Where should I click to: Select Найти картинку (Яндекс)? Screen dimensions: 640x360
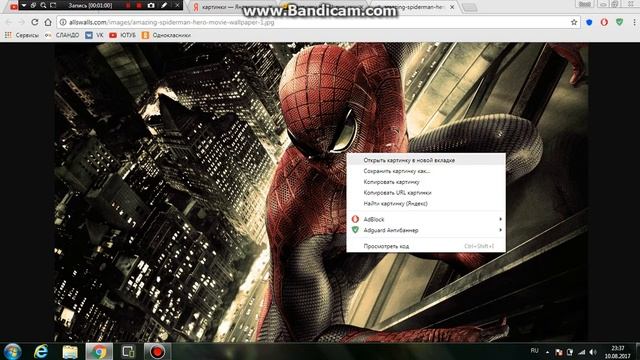pyautogui.click(x=426, y=203)
